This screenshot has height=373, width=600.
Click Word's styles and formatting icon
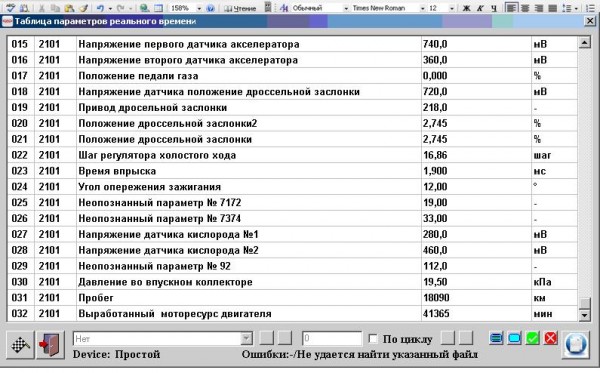(284, 8)
